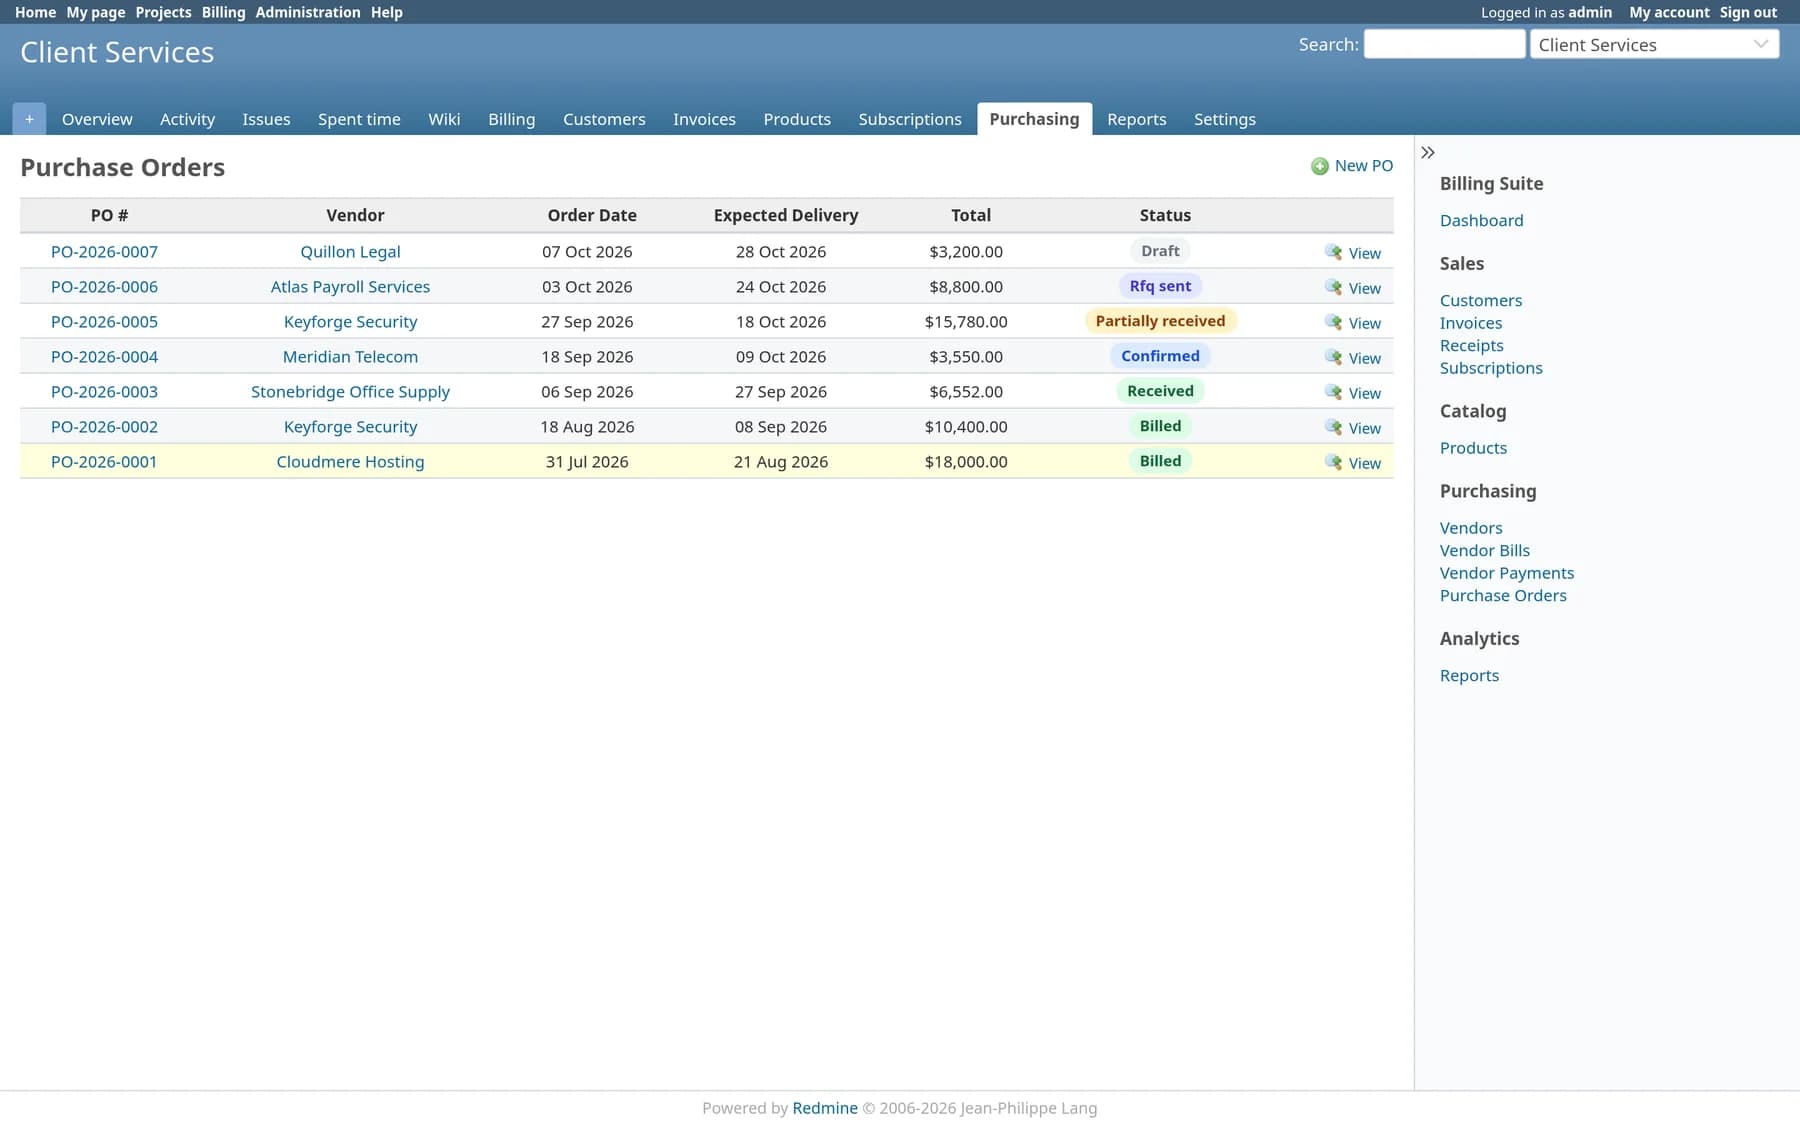Click the plus icon tab in project menu
The width and height of the screenshot is (1800, 1125).
29,119
